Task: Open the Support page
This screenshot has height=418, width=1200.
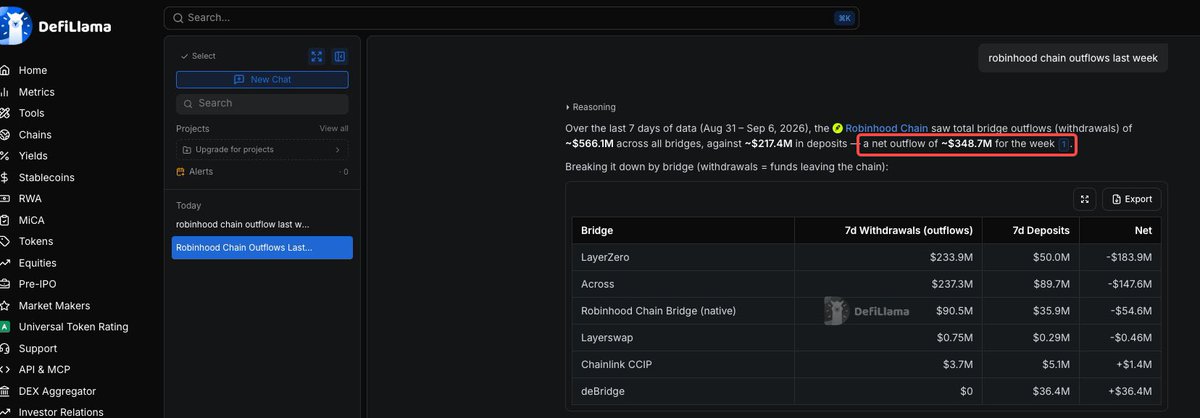Action: pos(38,349)
